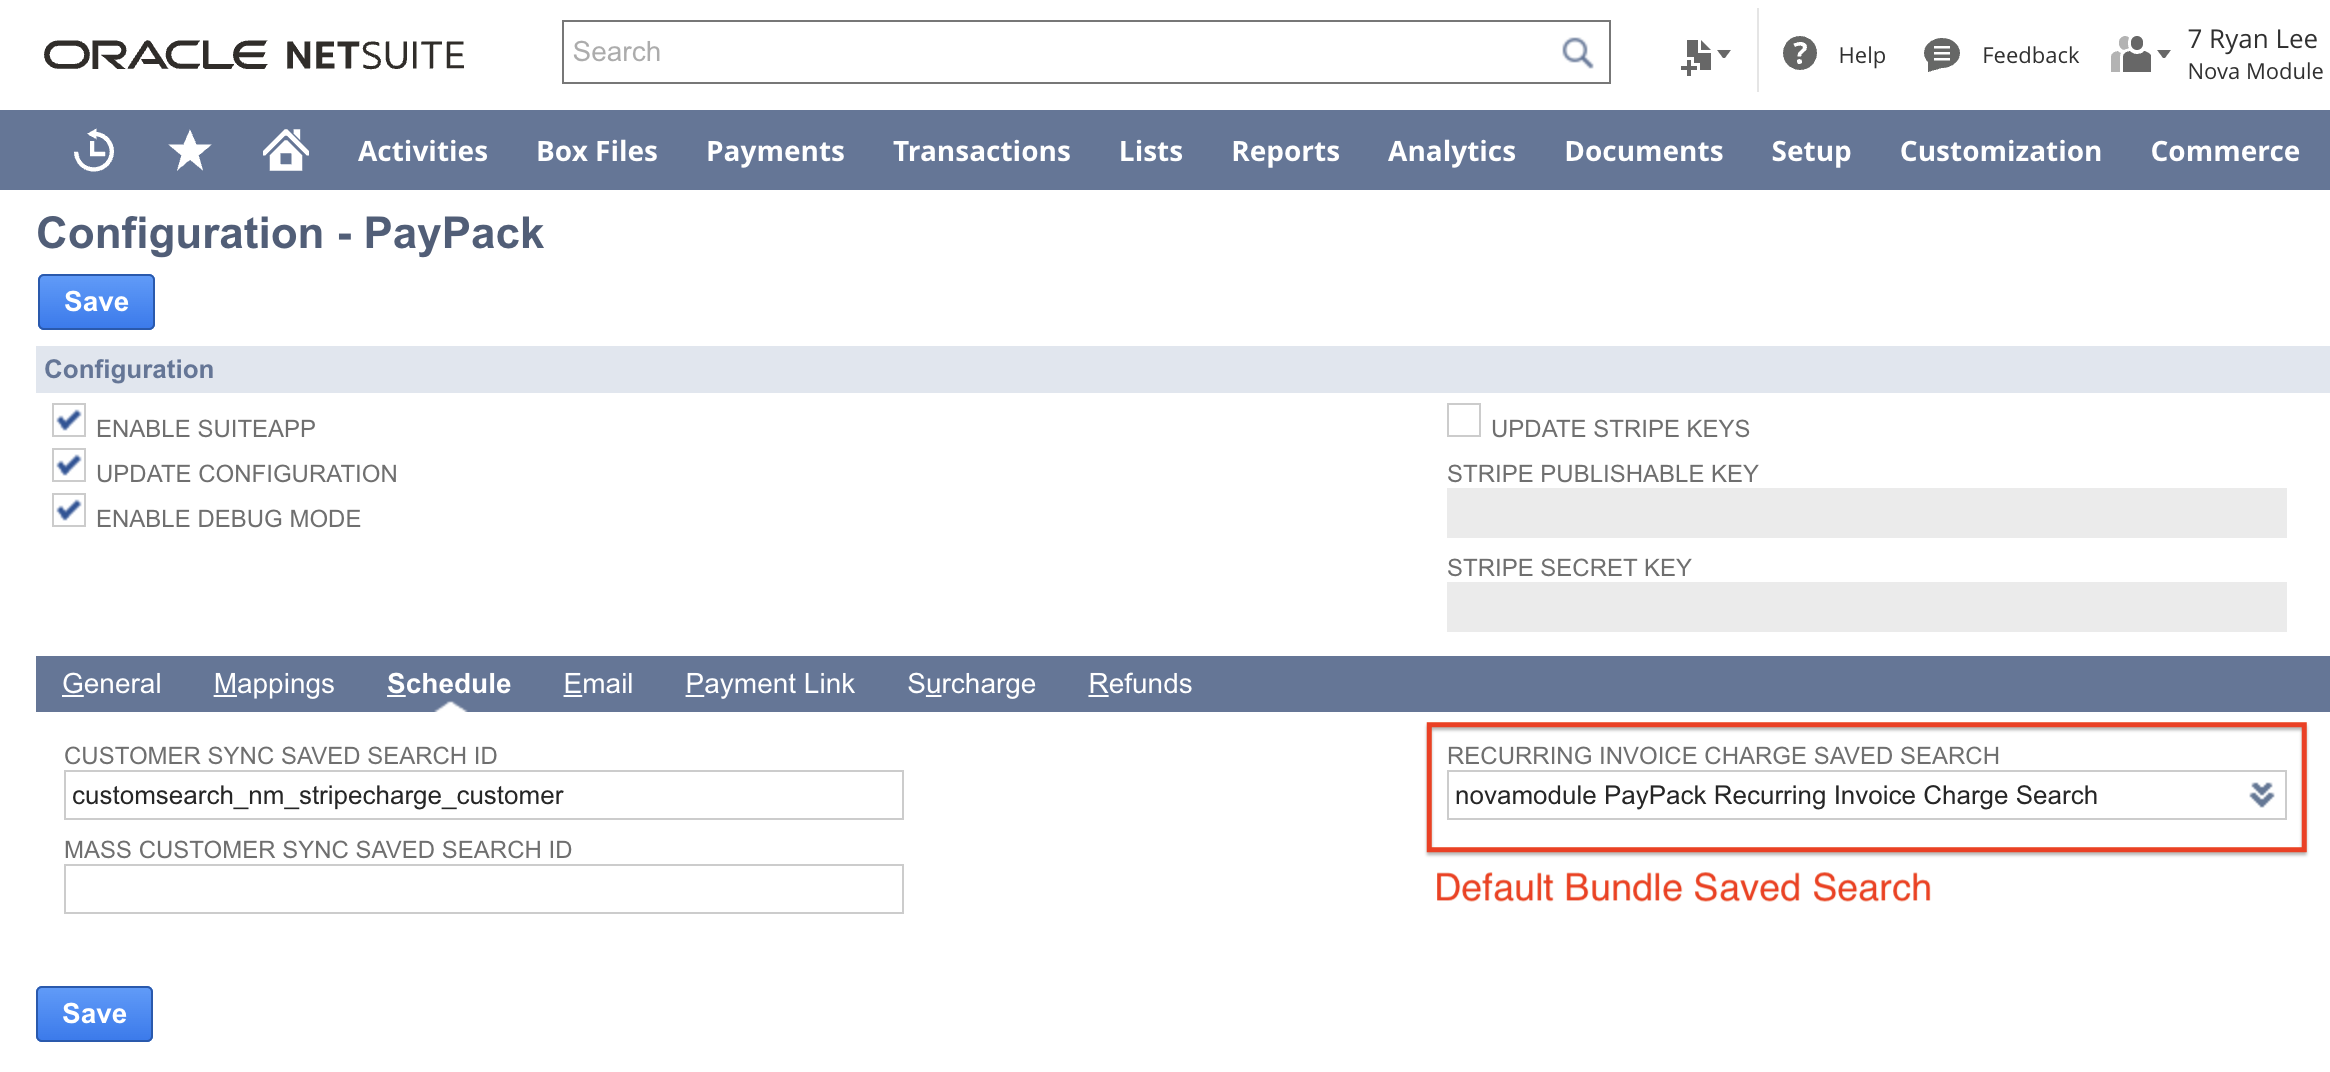Open the Box Files menu
Viewport: 2330px width, 1072px height.
point(597,151)
